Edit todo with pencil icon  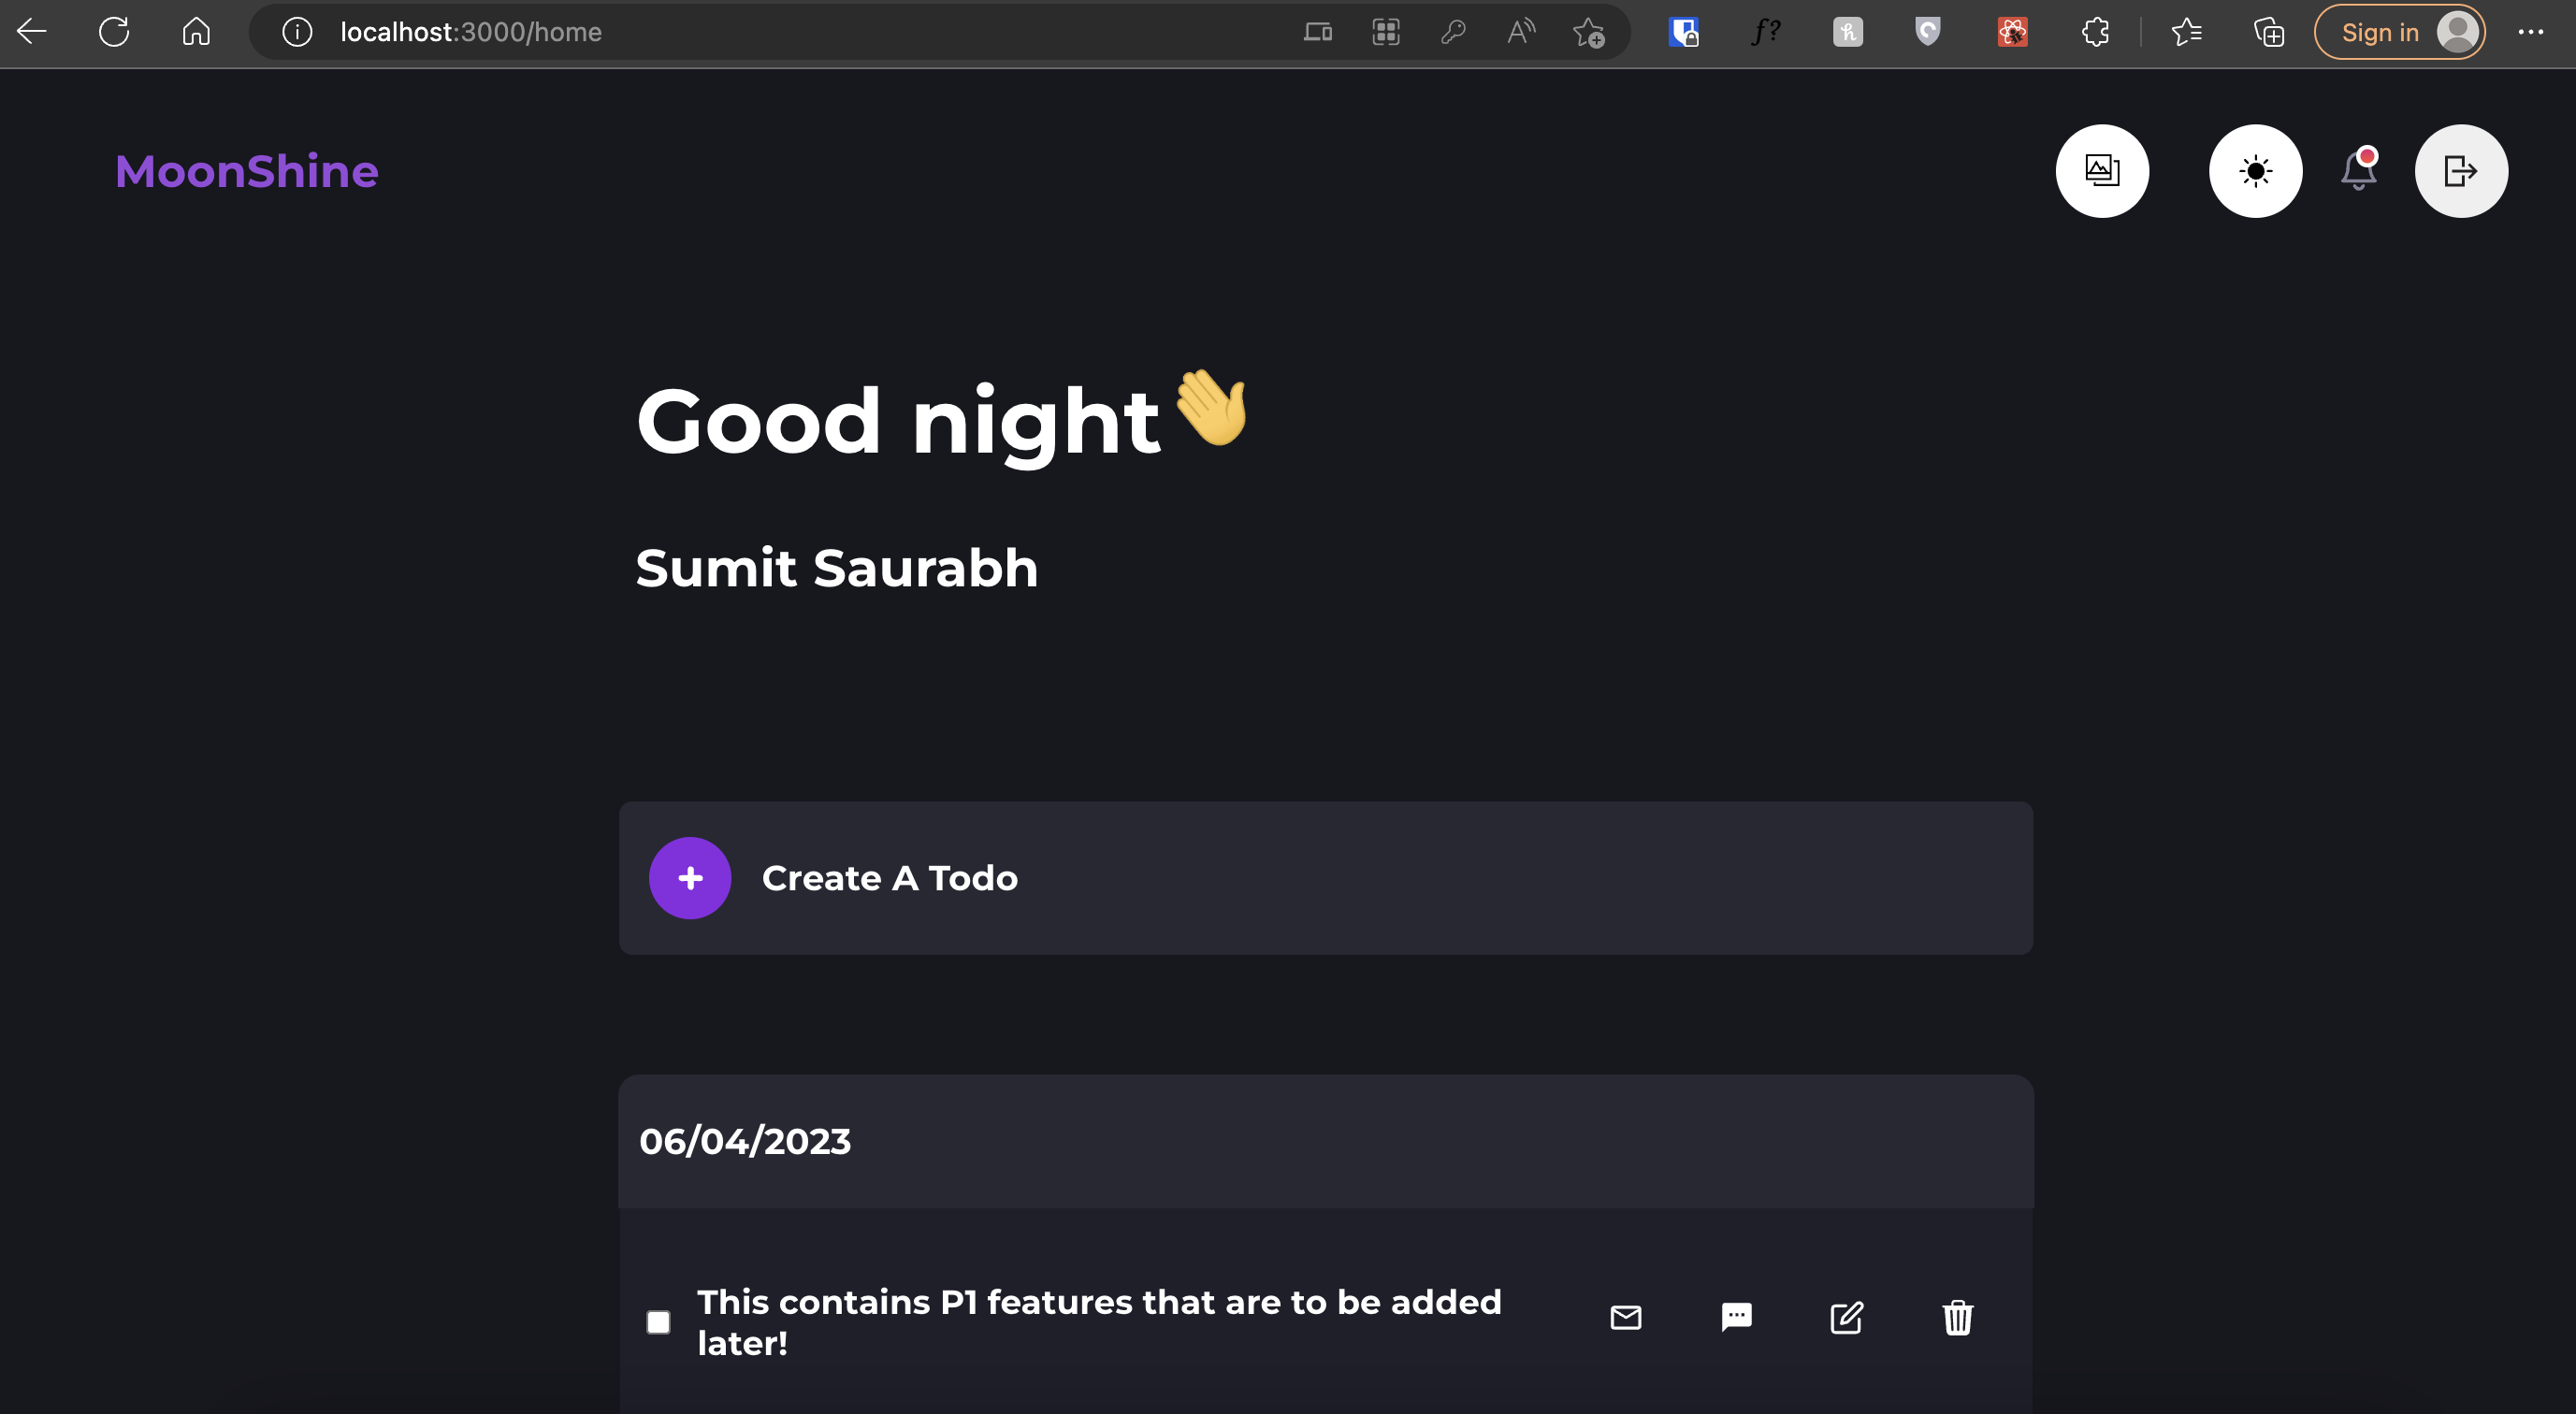1846,1319
